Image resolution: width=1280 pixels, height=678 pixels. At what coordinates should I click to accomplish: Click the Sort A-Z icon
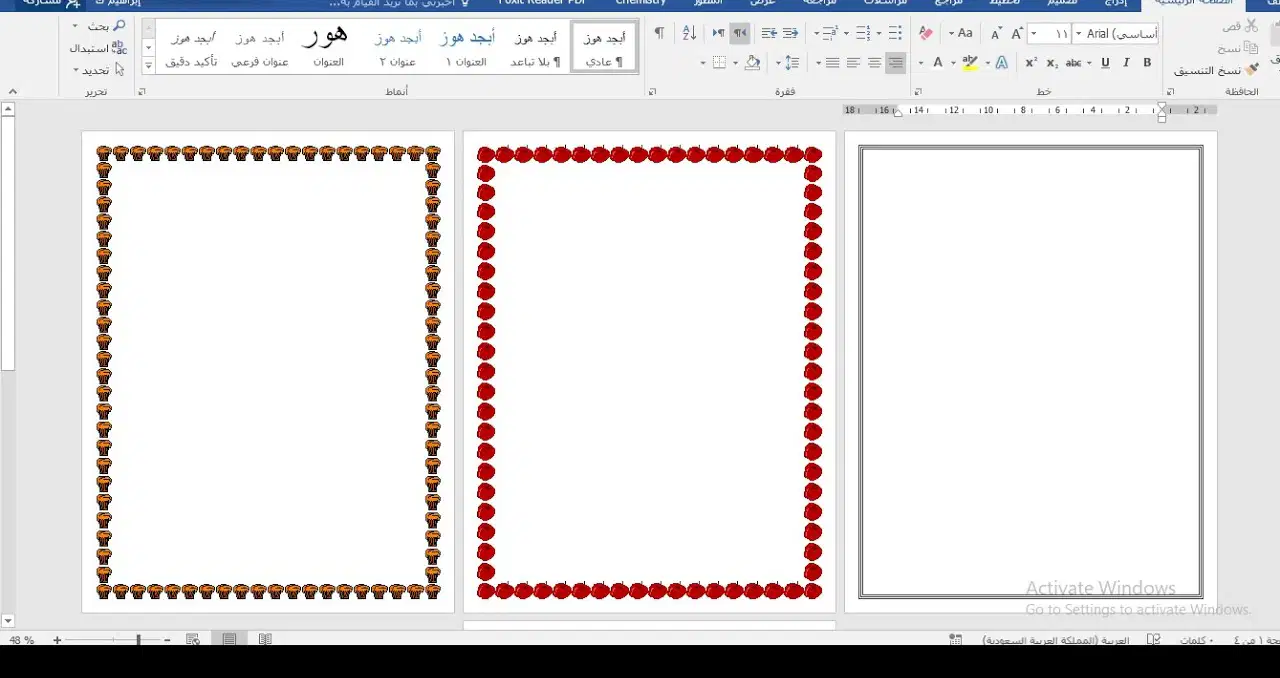(689, 34)
